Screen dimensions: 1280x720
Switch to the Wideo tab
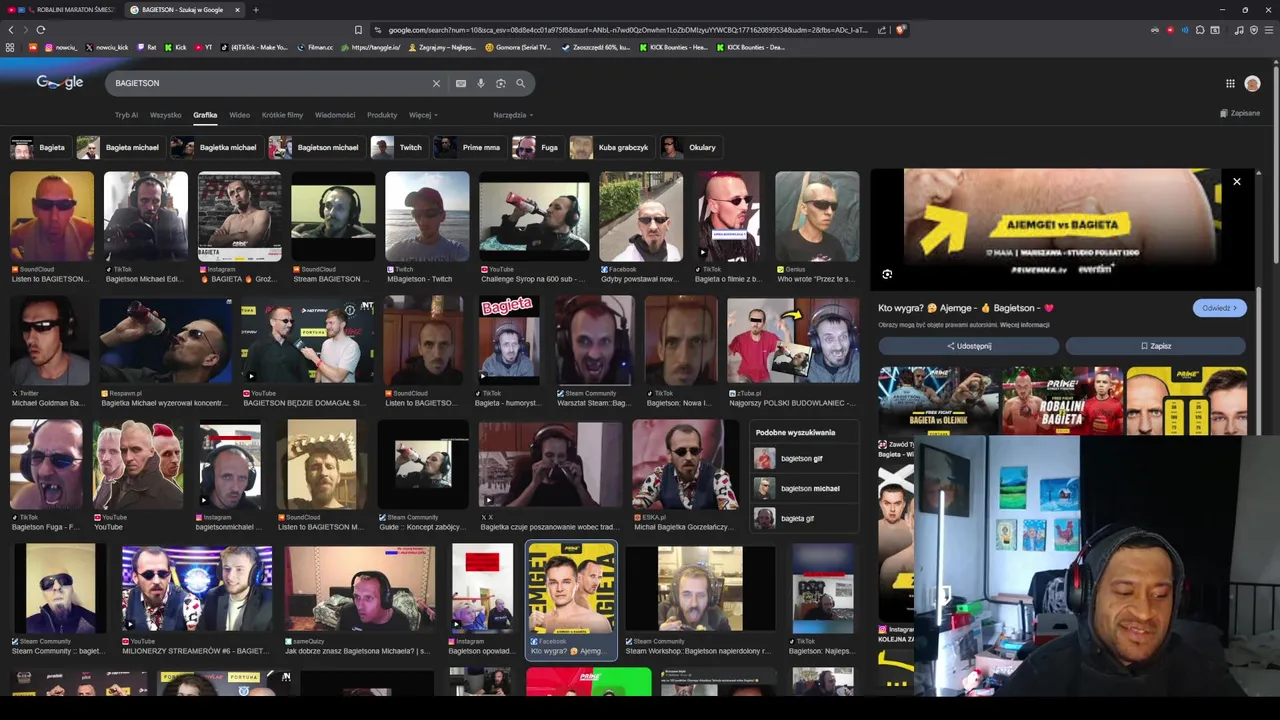[239, 115]
